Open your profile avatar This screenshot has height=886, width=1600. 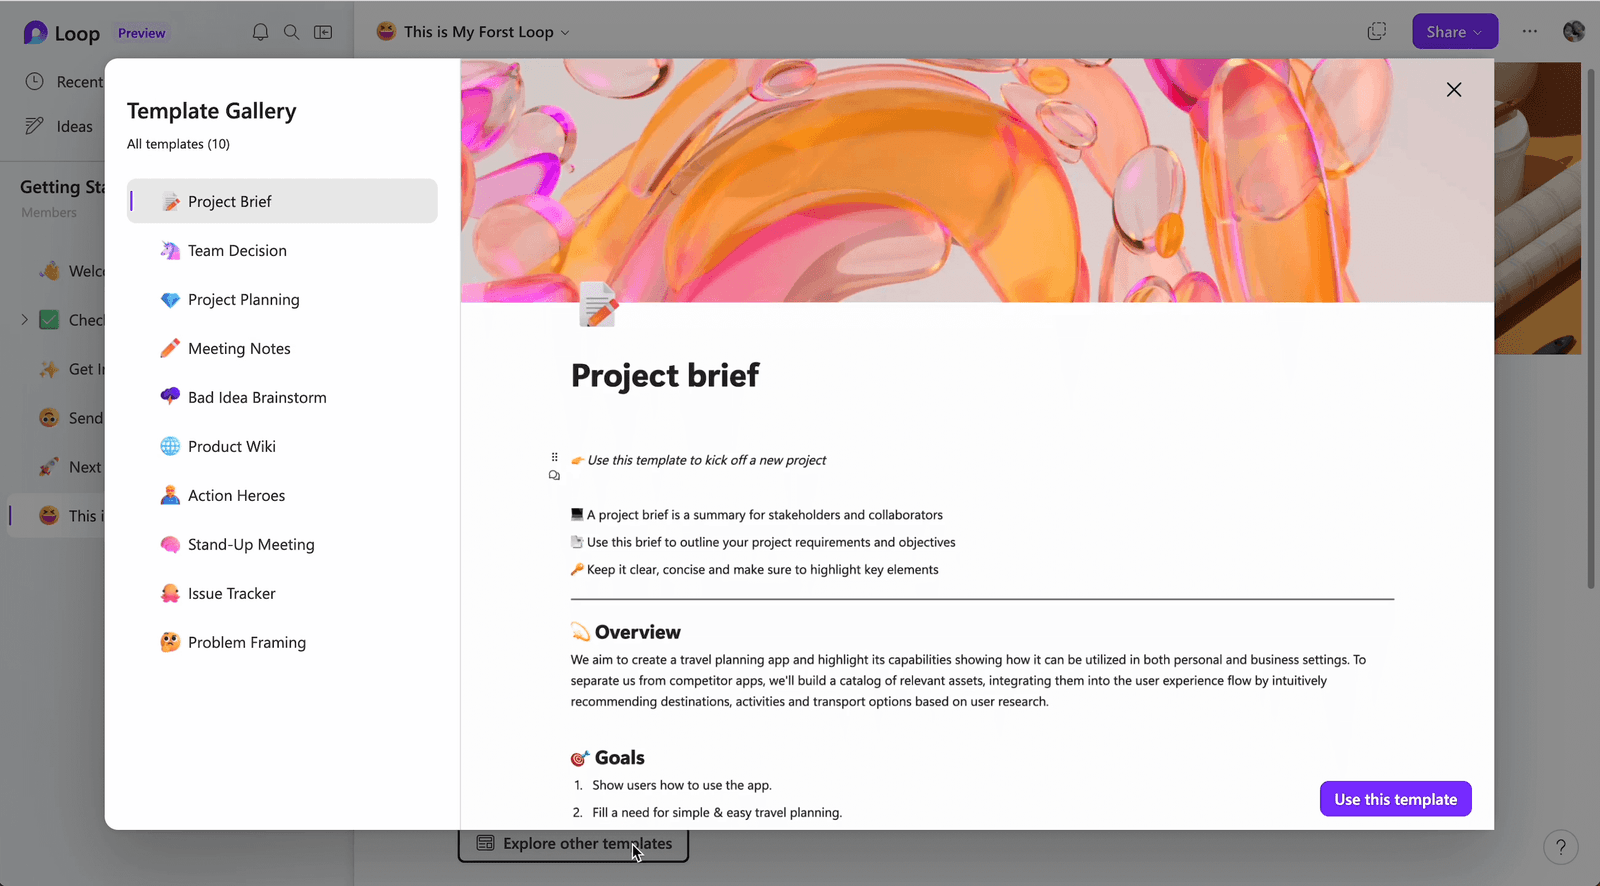click(x=1573, y=31)
